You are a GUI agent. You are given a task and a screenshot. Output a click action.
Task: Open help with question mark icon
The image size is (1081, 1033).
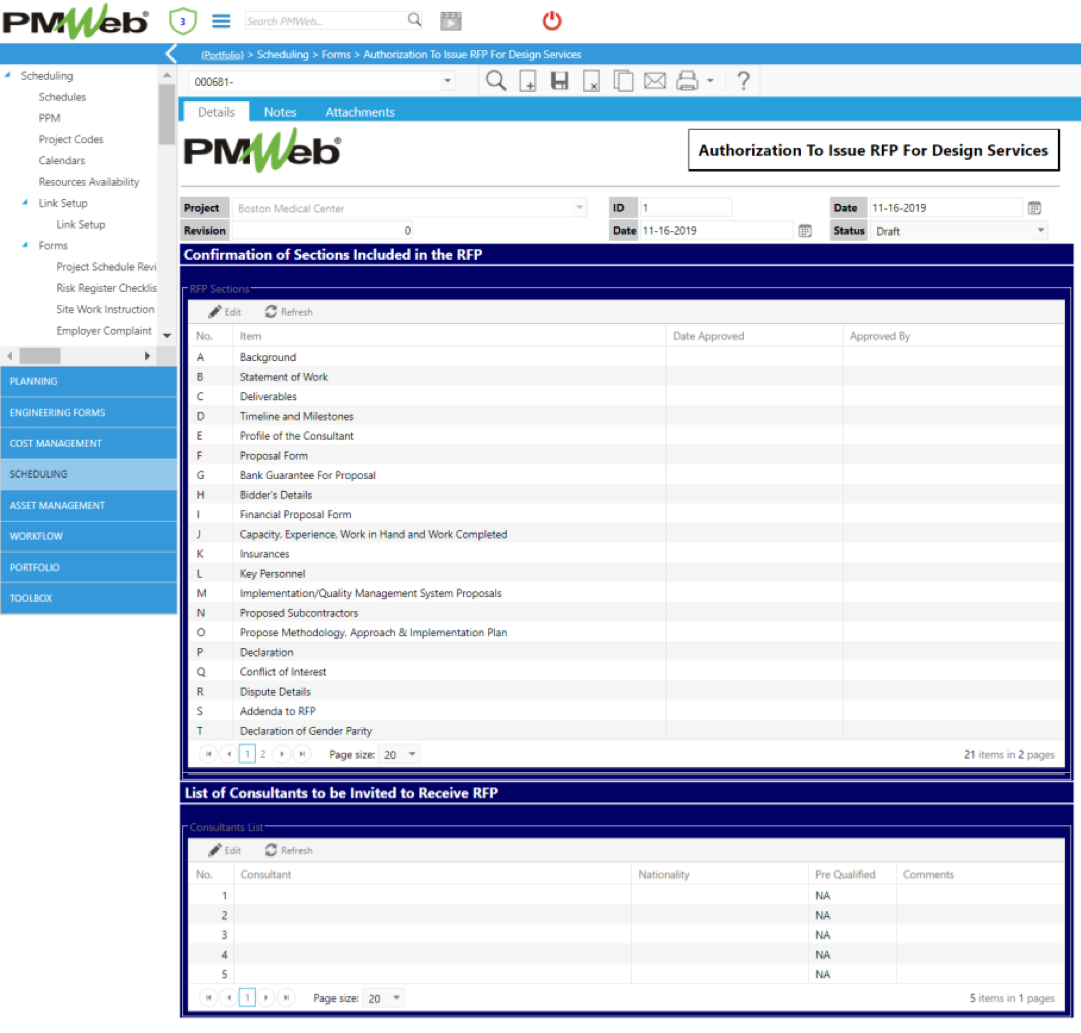743,81
